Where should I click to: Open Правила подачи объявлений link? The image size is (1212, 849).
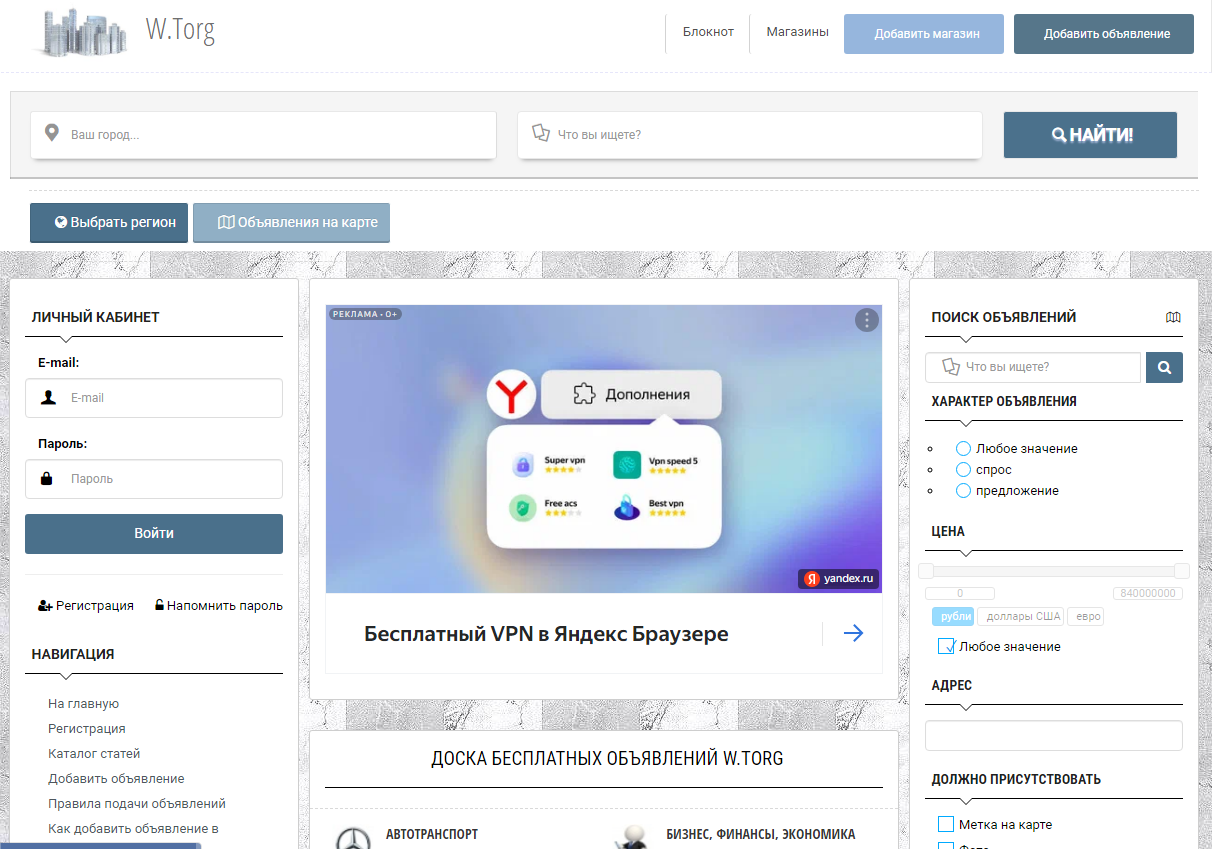pyautogui.click(x=137, y=804)
